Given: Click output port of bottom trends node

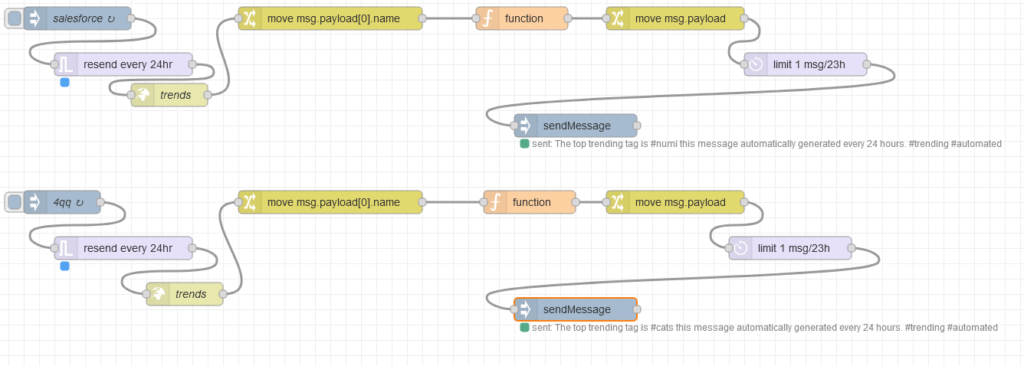Looking at the screenshot, I should coord(223,294).
